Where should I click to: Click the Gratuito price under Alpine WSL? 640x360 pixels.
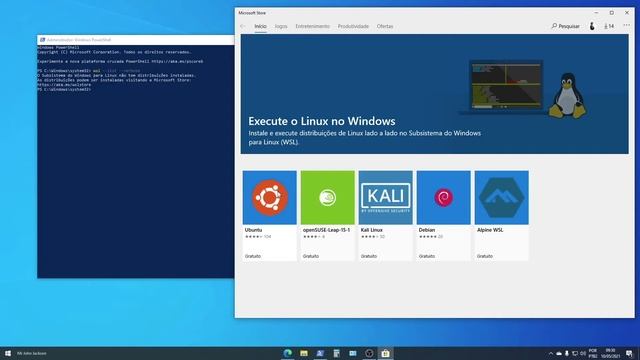pos(484,256)
